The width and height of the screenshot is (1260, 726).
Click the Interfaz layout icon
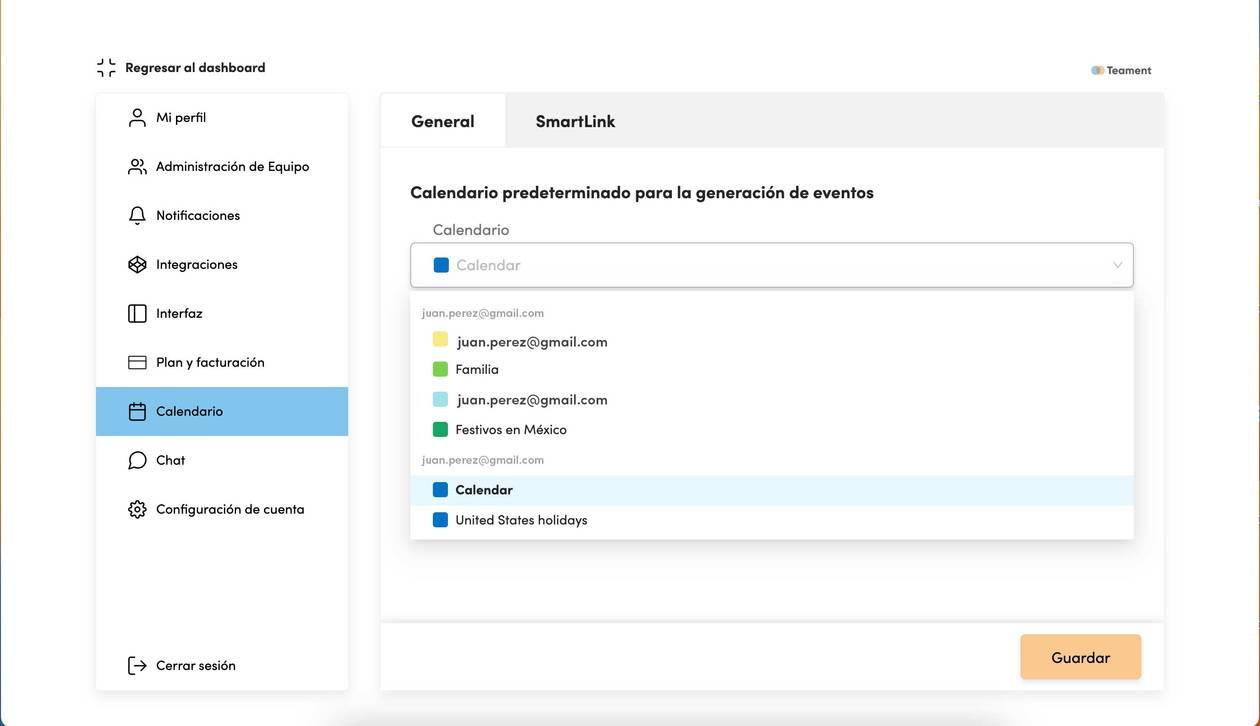137,314
